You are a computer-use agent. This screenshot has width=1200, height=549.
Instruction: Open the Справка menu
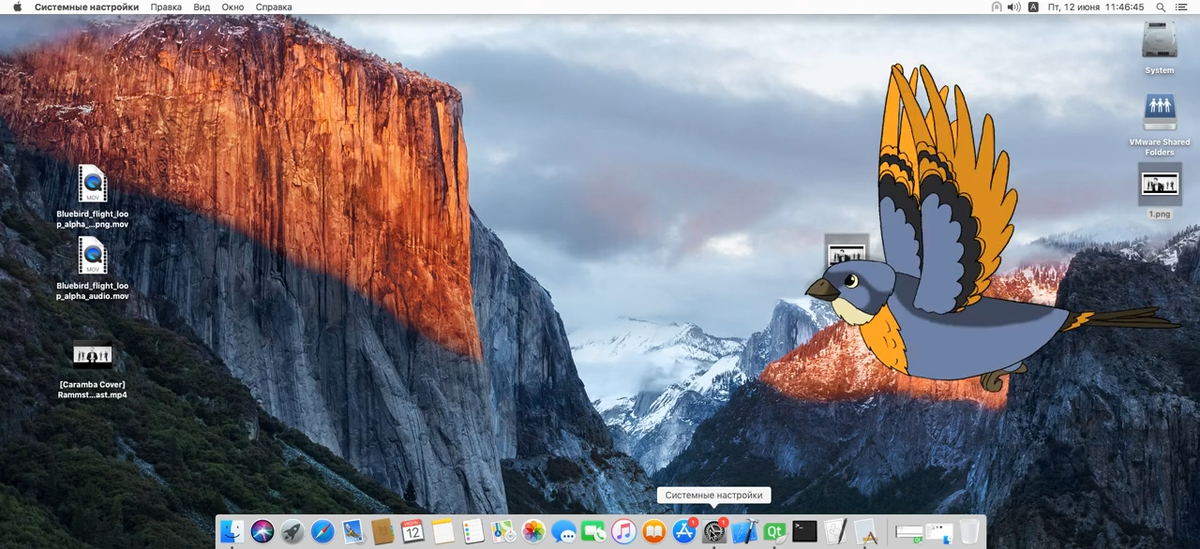click(274, 7)
